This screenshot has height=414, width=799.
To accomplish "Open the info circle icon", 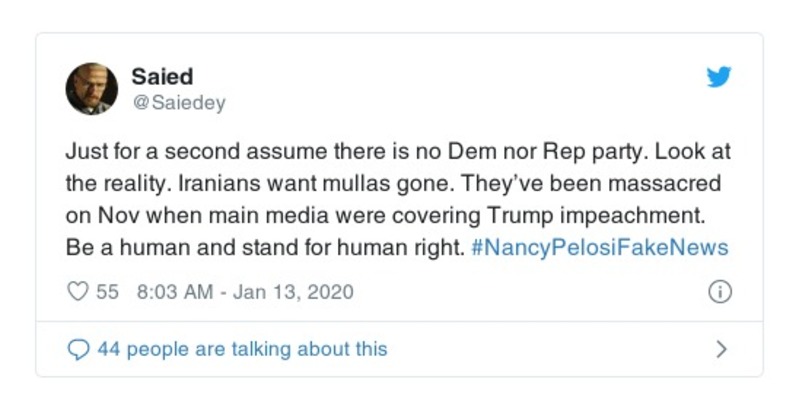I will coord(720,293).
